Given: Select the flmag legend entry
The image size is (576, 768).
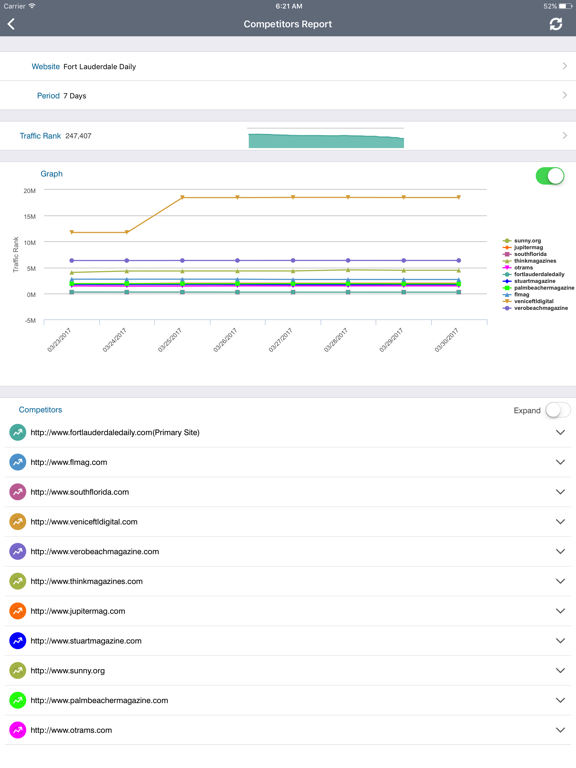Looking at the screenshot, I should pos(516,294).
